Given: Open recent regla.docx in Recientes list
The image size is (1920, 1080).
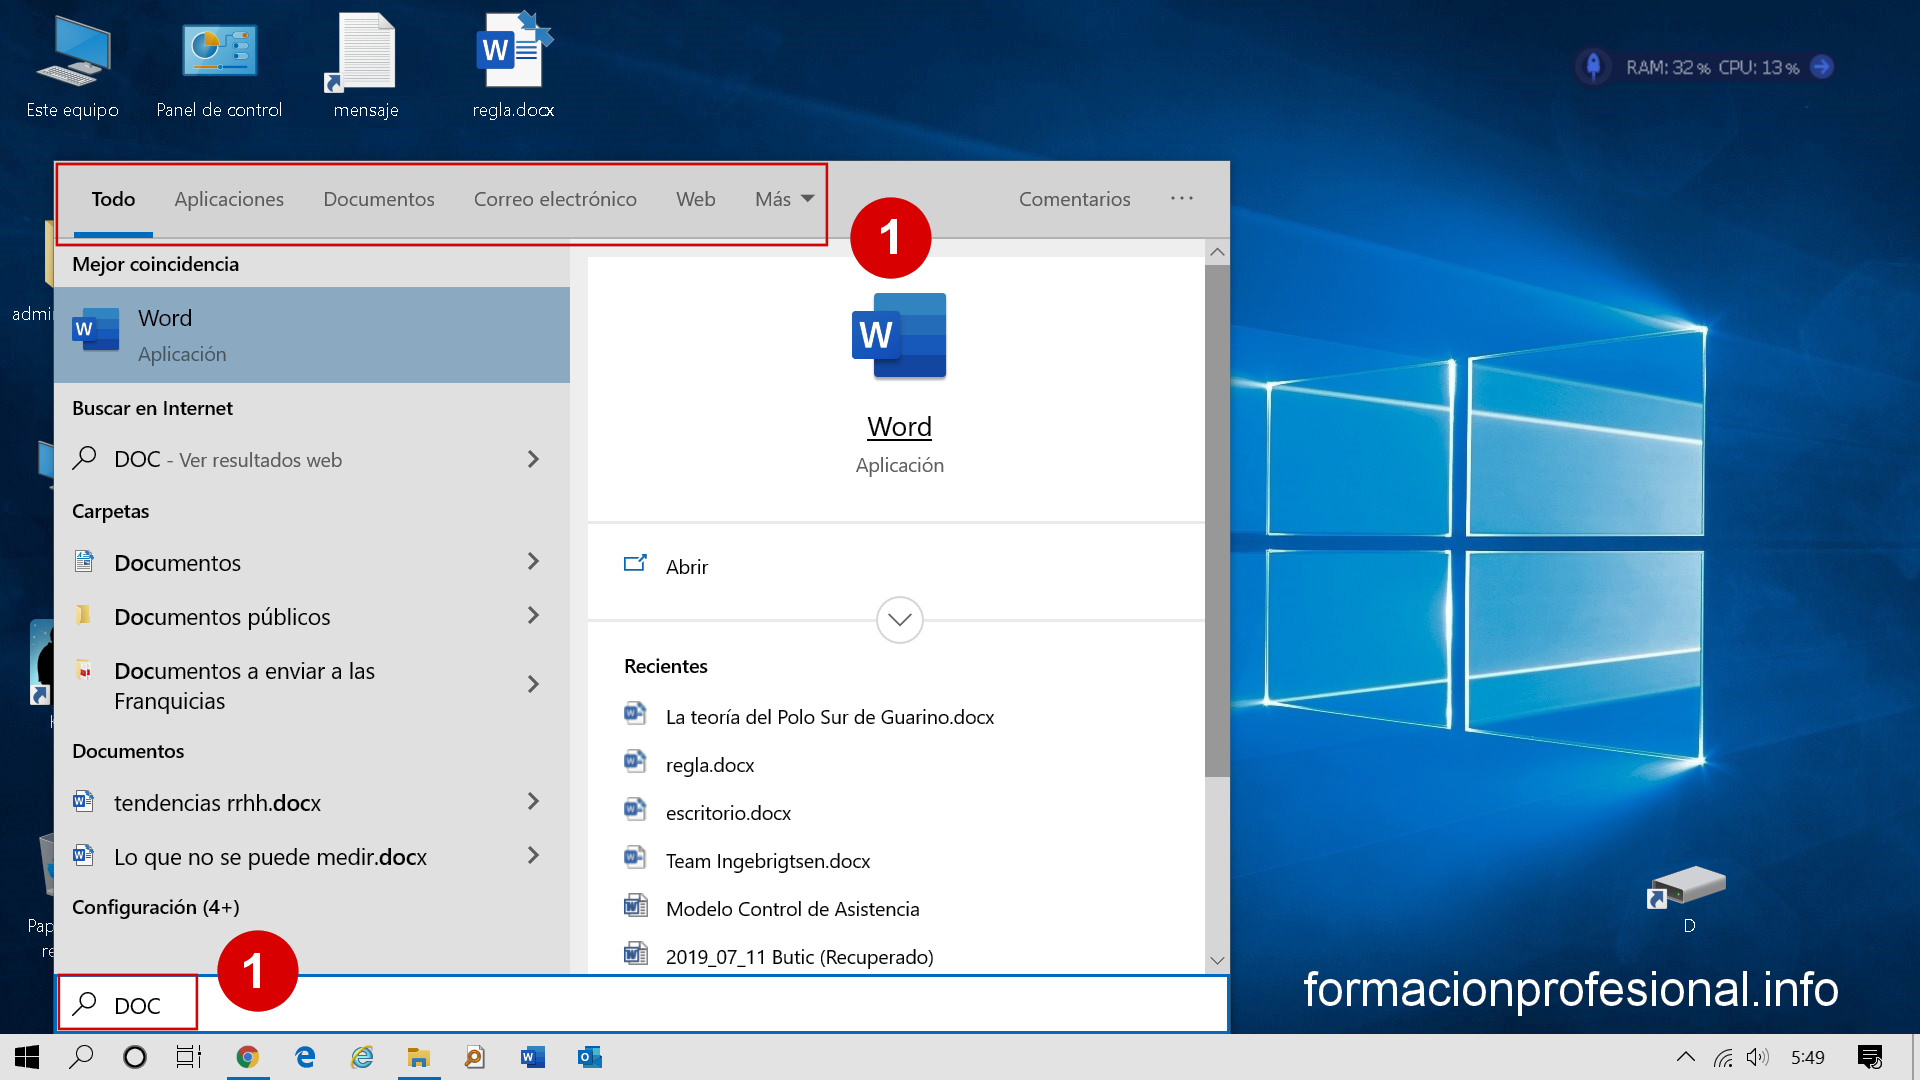Looking at the screenshot, I should point(710,765).
